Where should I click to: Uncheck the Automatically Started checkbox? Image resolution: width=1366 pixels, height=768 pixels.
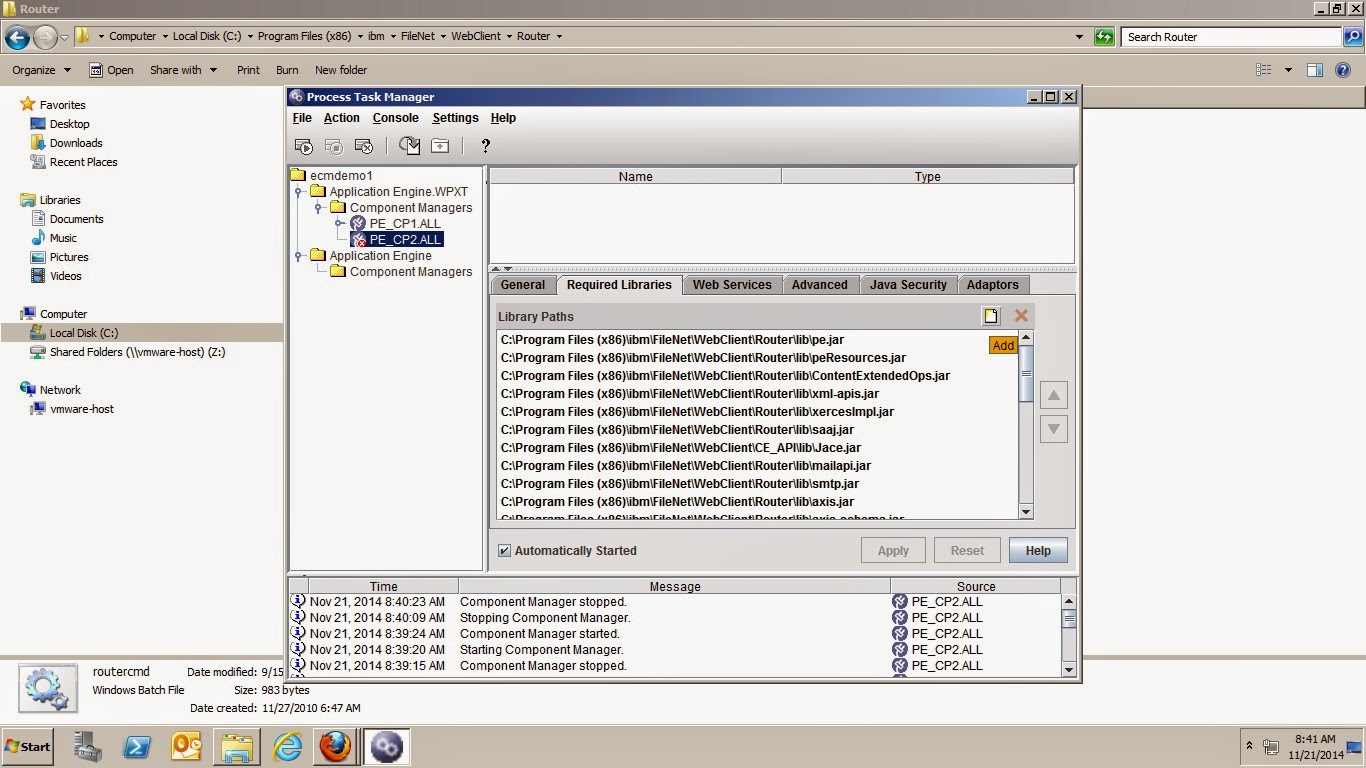coord(504,550)
